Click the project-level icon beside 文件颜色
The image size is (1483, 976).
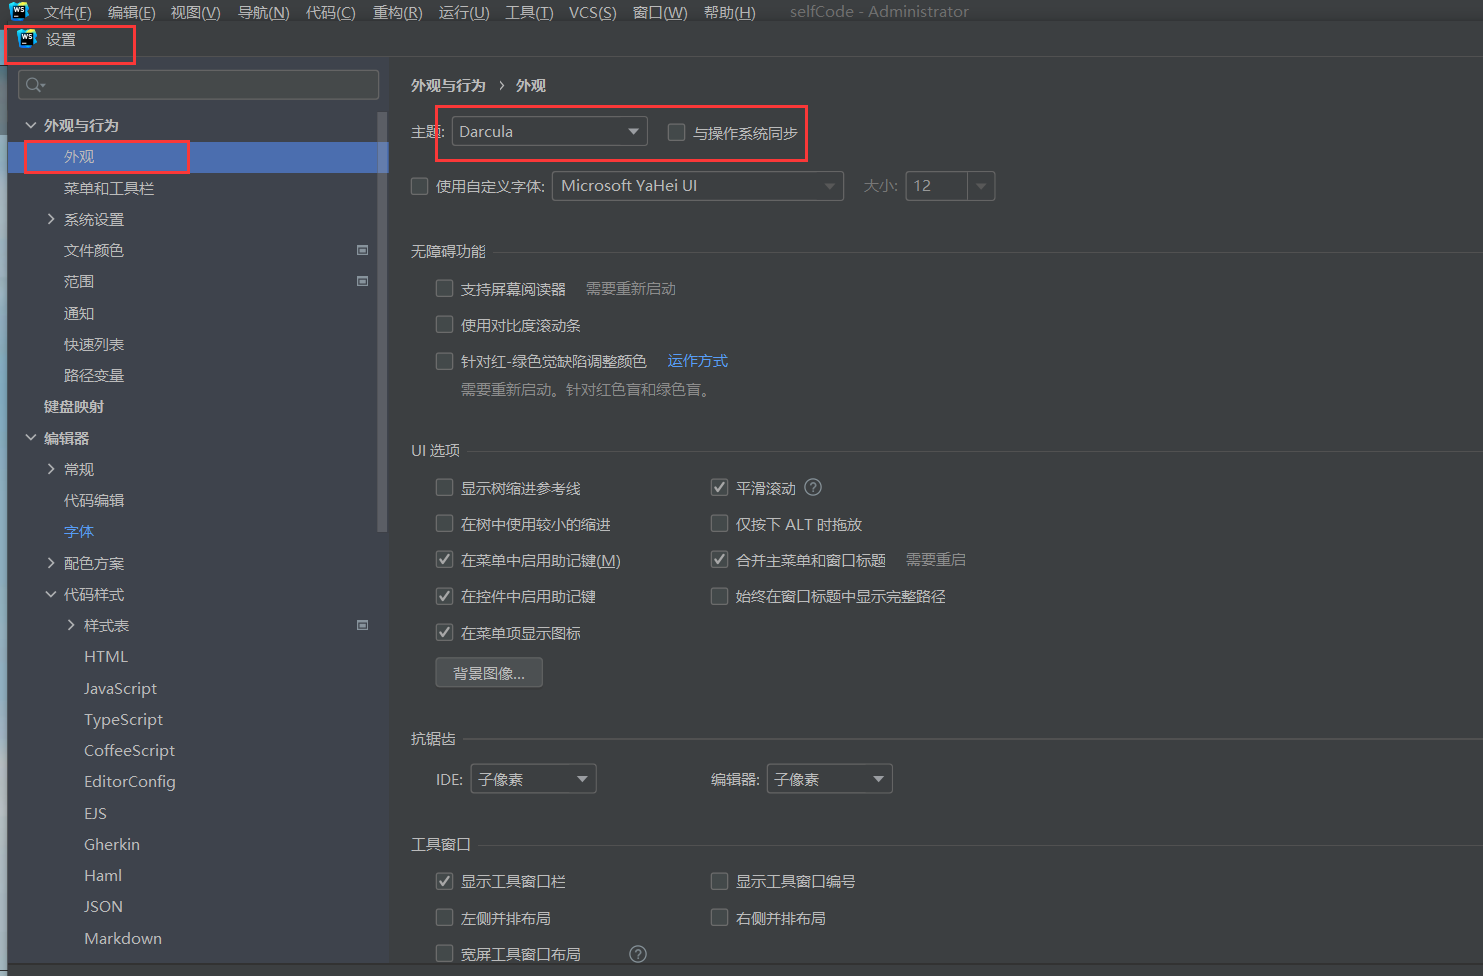362,250
